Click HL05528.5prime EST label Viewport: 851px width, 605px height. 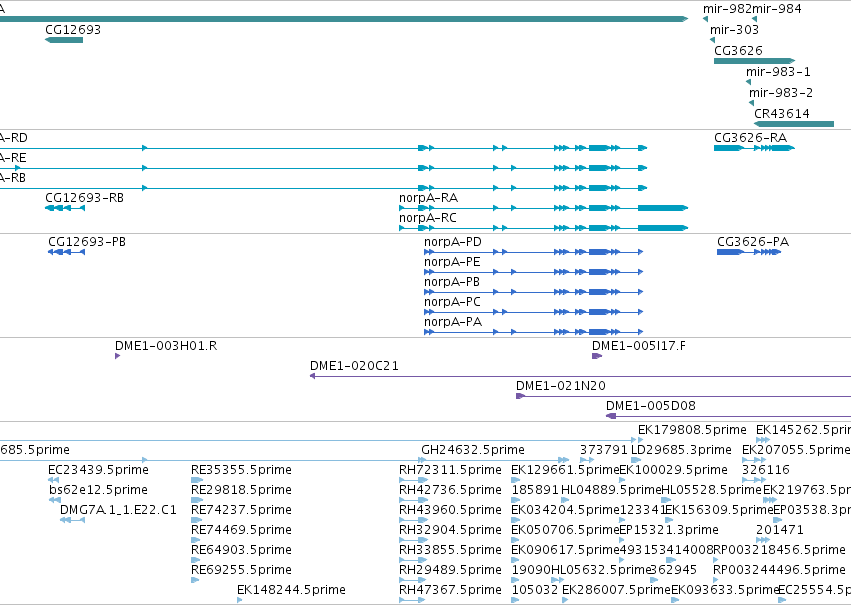pos(712,490)
